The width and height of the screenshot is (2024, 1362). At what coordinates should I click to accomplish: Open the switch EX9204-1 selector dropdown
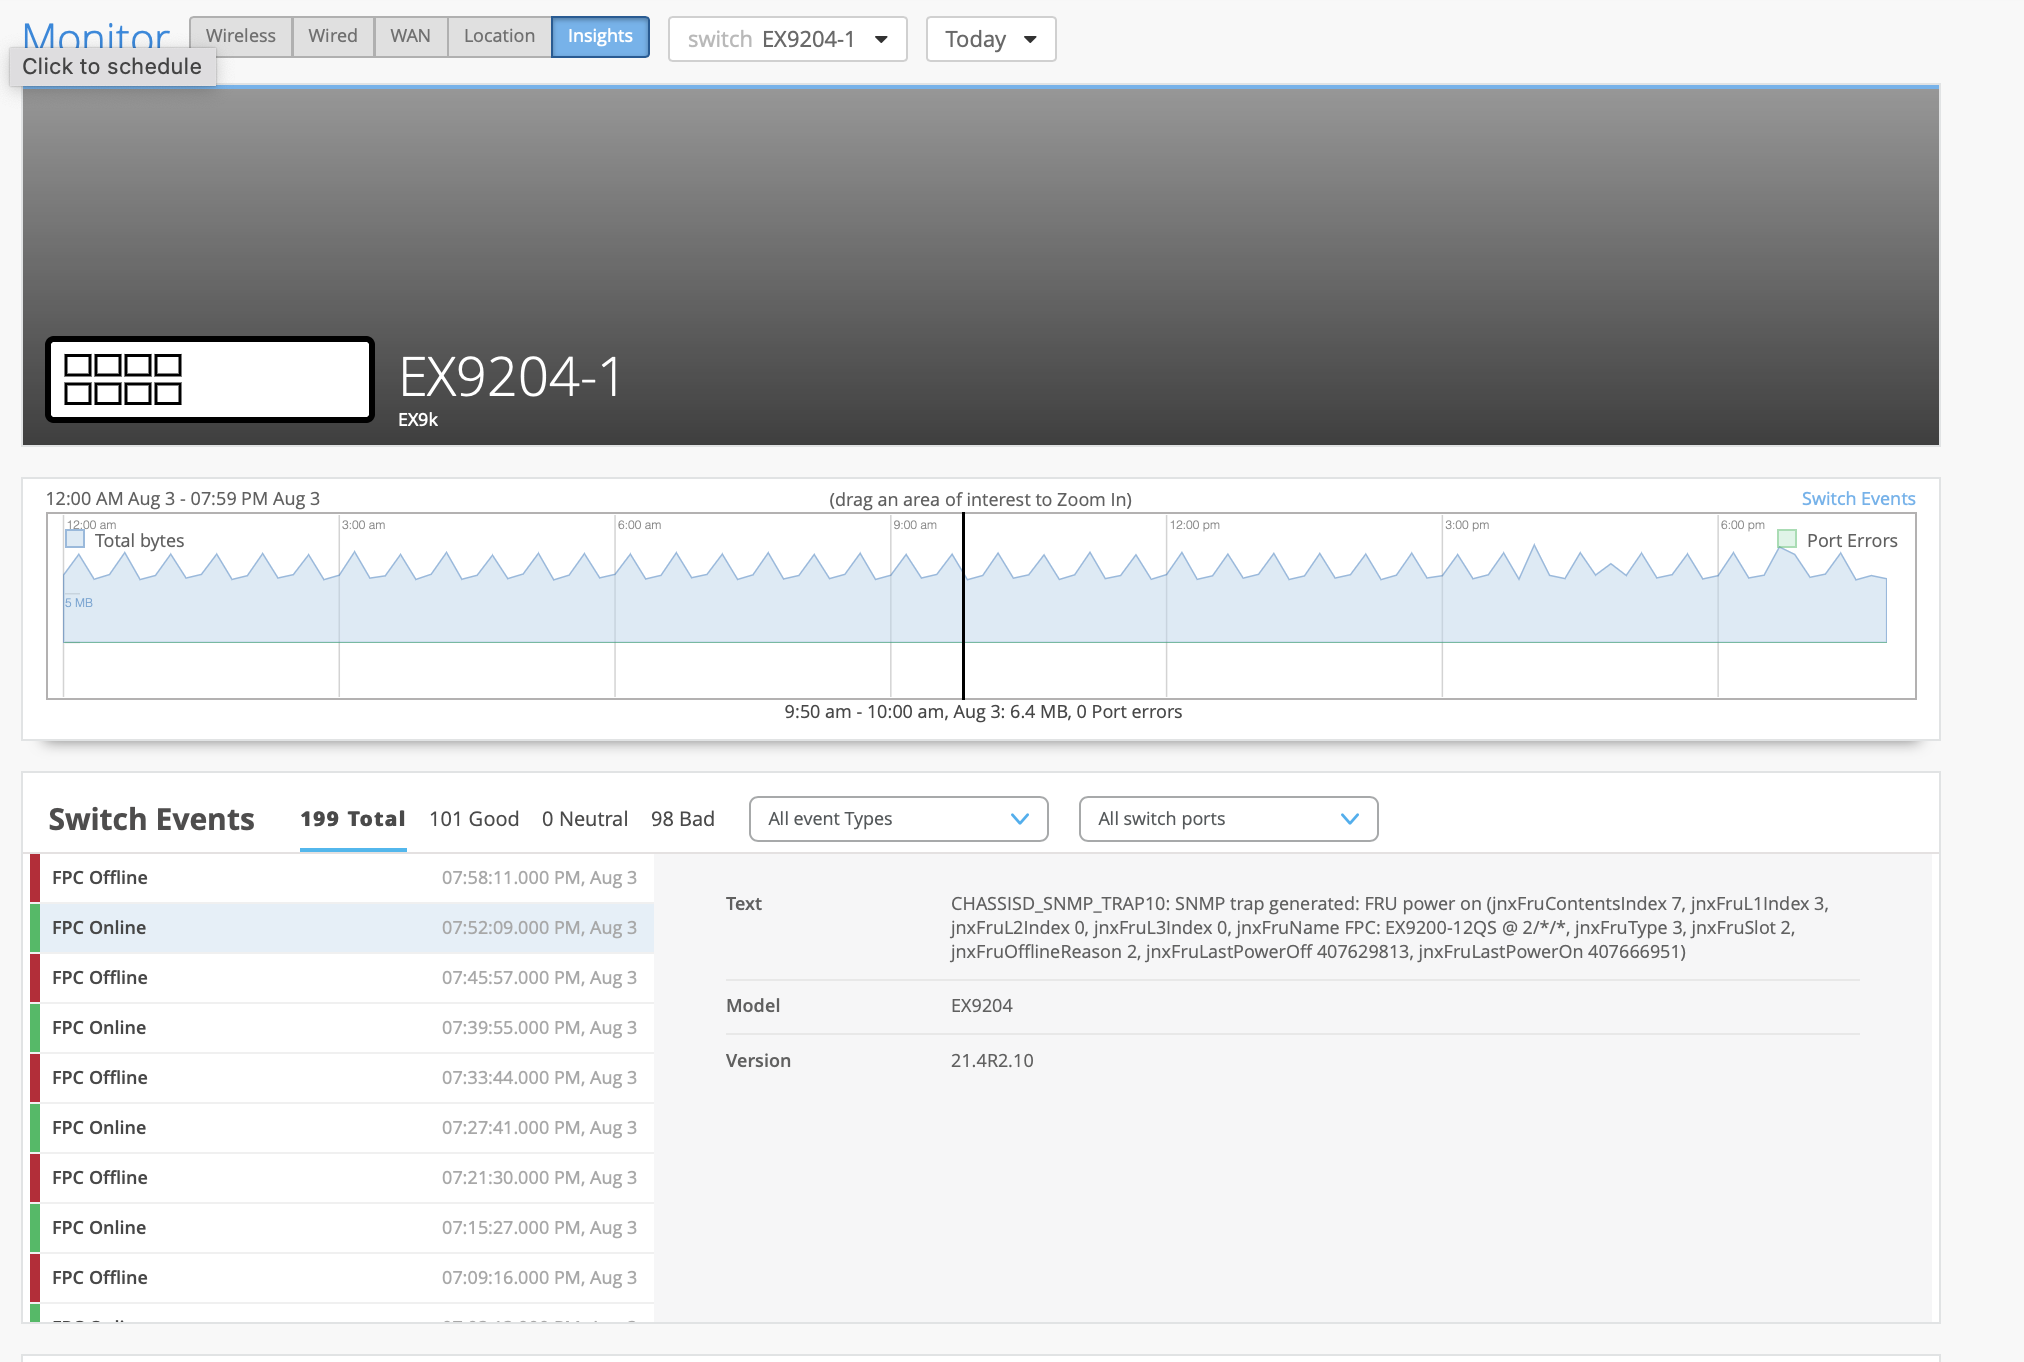pyautogui.click(x=787, y=39)
